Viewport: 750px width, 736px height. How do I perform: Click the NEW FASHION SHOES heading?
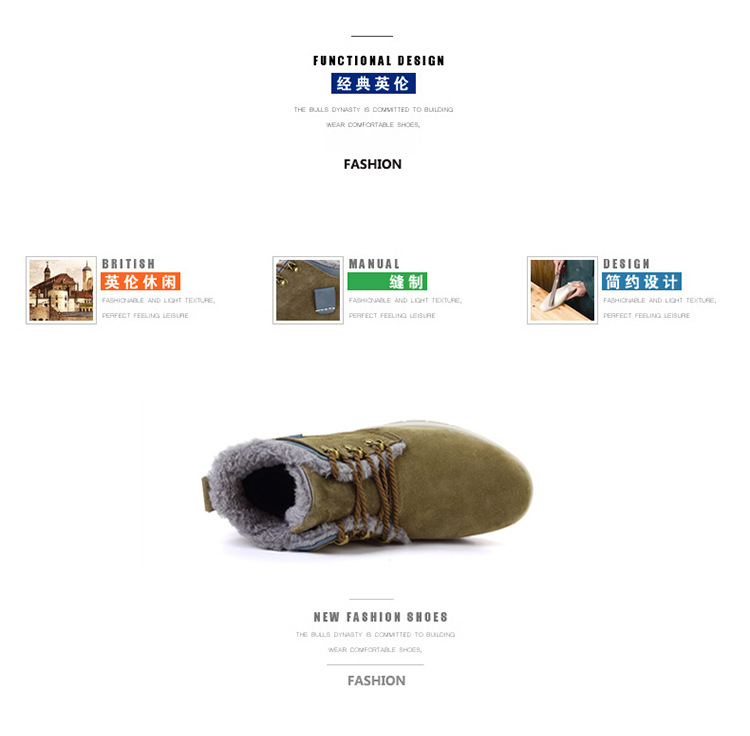[381, 617]
